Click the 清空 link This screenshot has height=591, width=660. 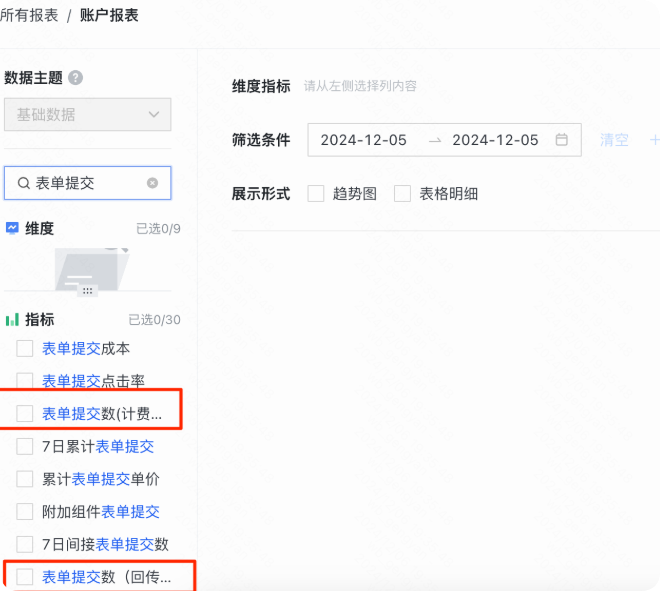[x=614, y=140]
